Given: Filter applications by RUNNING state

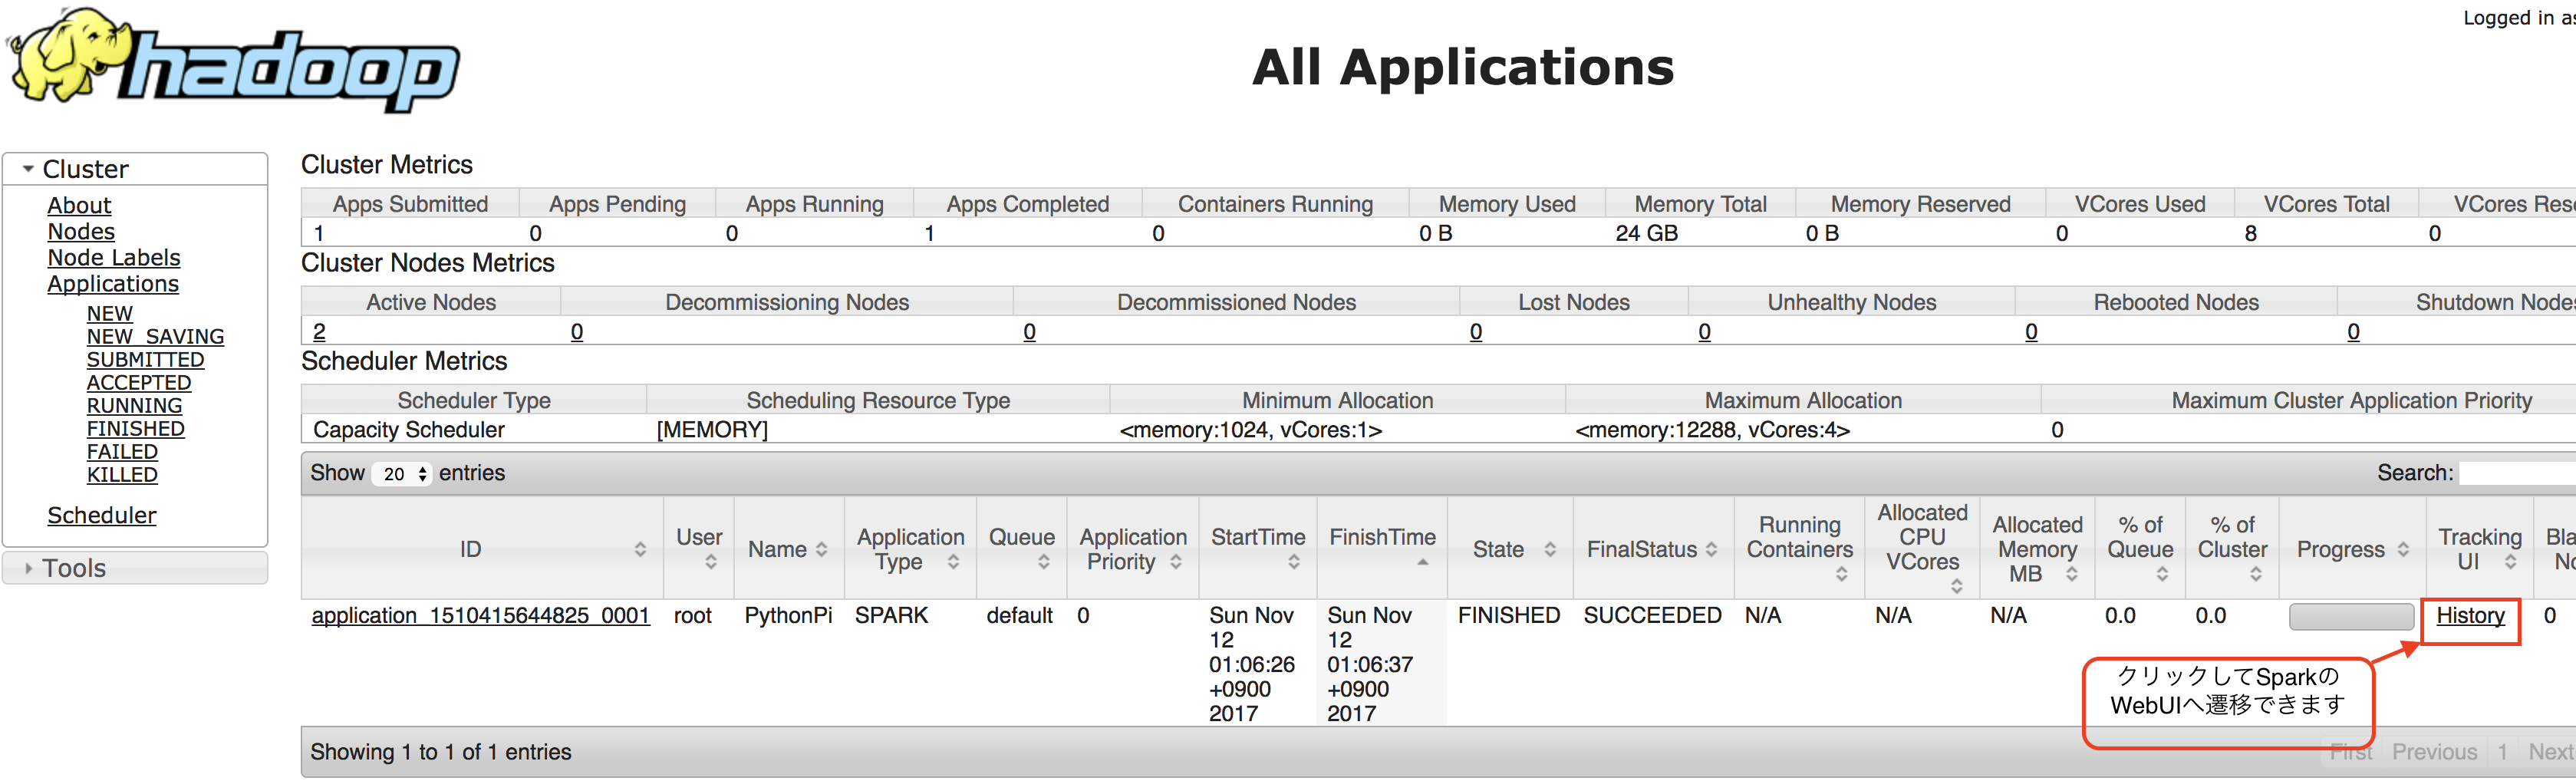Looking at the screenshot, I should click(x=134, y=405).
